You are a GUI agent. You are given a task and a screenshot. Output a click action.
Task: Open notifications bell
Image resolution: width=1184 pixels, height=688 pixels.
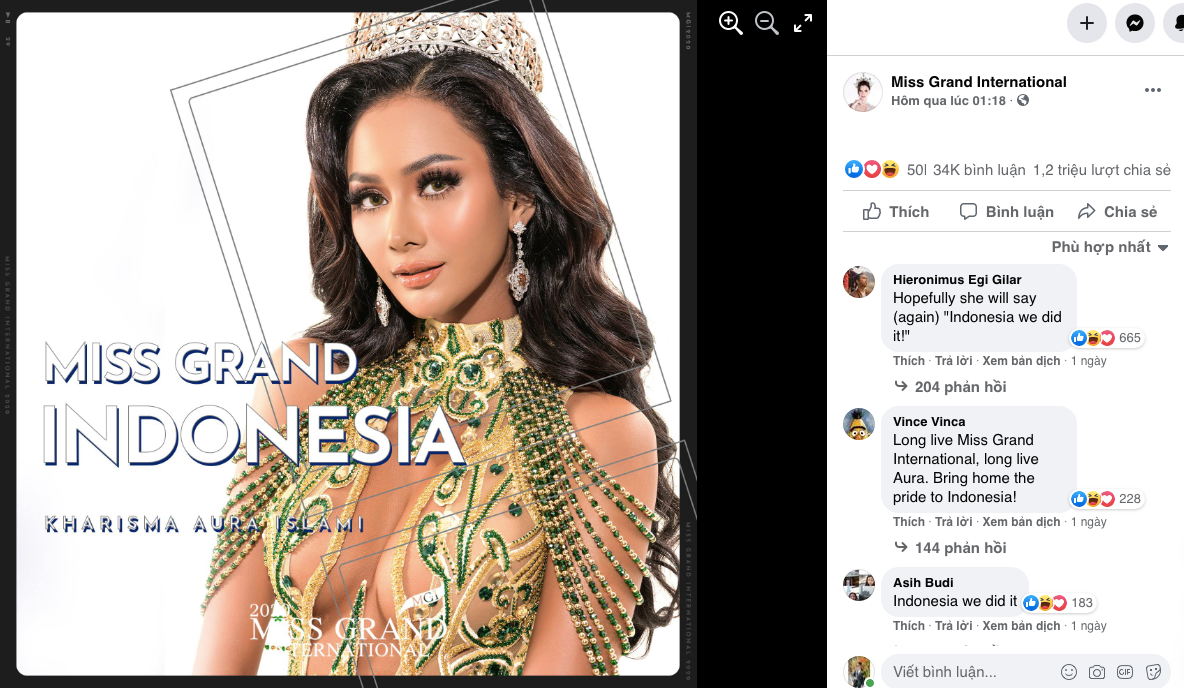1177,23
